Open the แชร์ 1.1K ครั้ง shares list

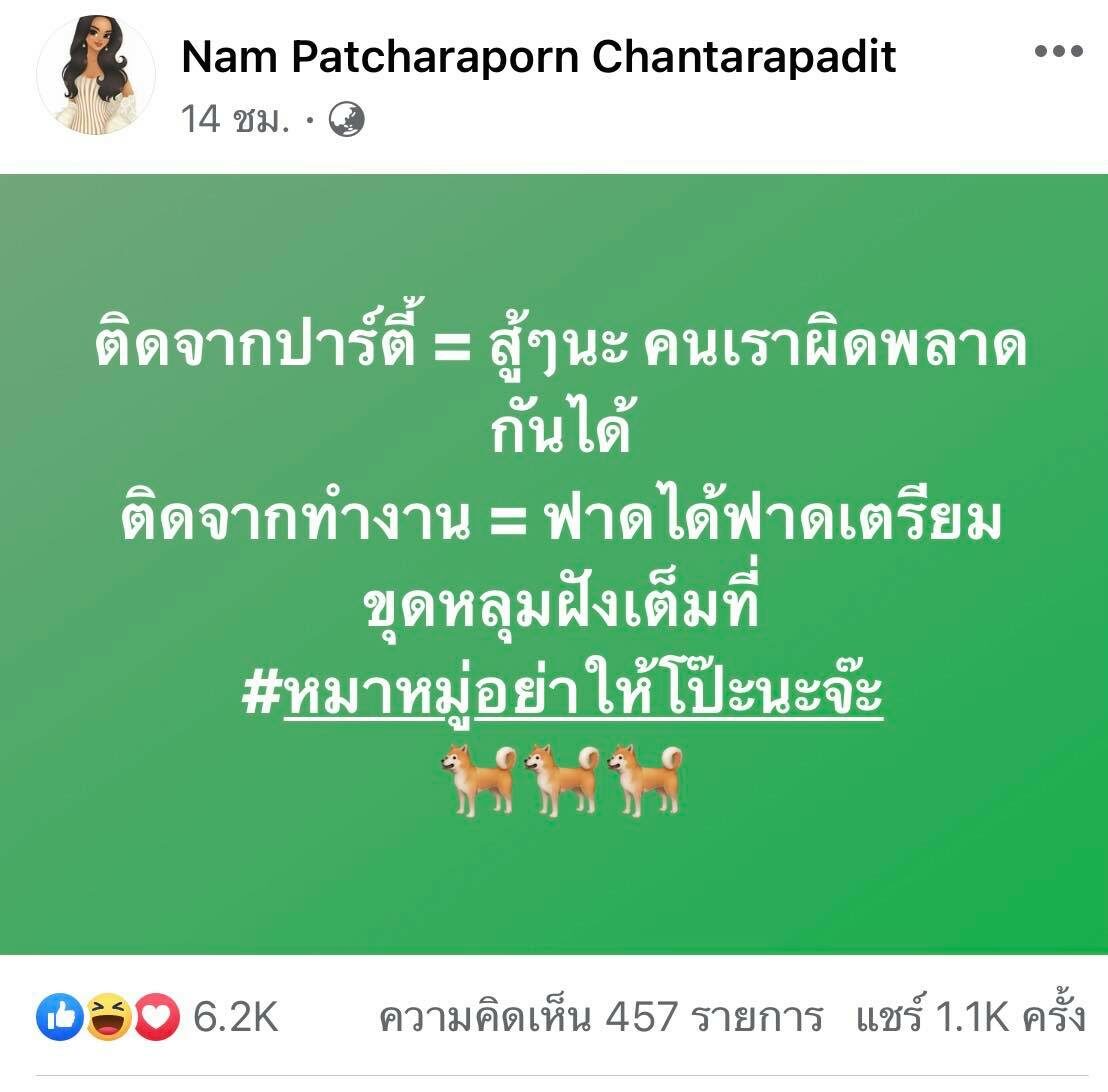pos(970,1015)
